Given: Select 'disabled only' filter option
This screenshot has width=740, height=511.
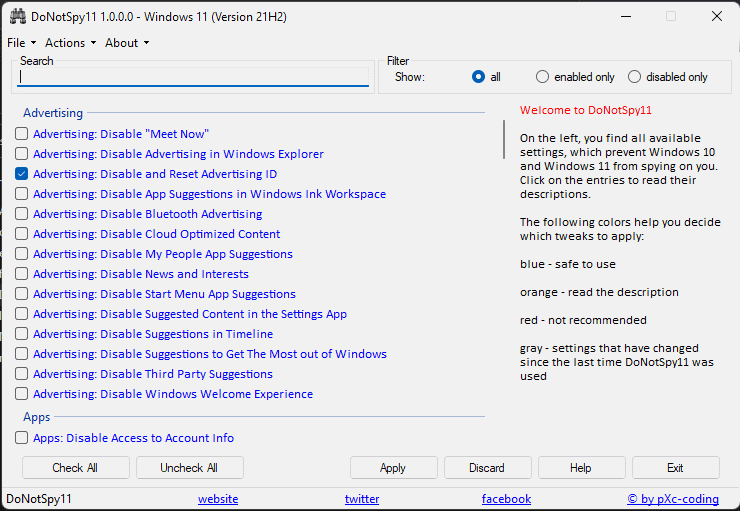Looking at the screenshot, I should (634, 77).
